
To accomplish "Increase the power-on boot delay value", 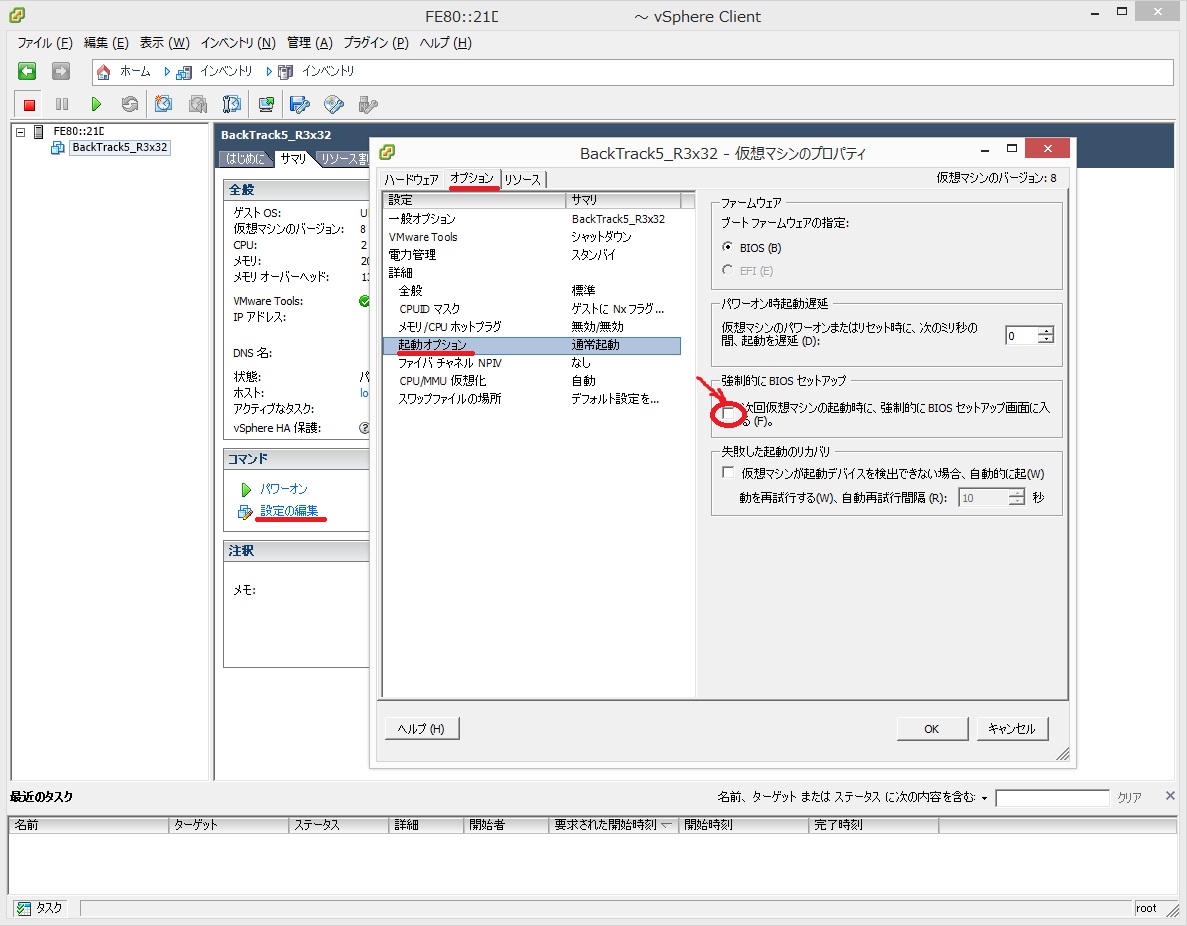I will point(1045,331).
